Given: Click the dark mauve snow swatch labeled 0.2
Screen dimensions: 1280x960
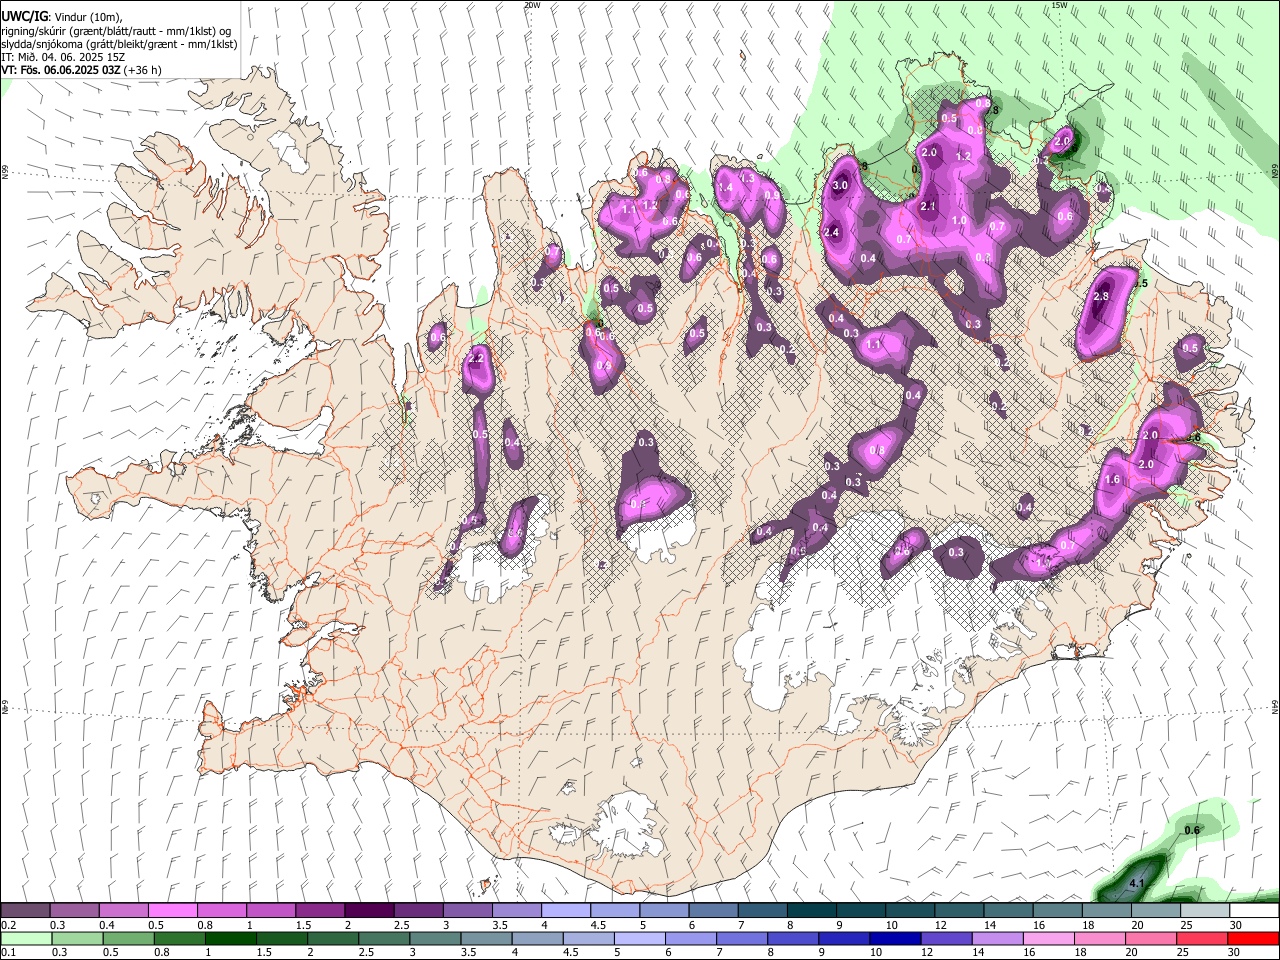Looking at the screenshot, I should (x=25, y=911).
